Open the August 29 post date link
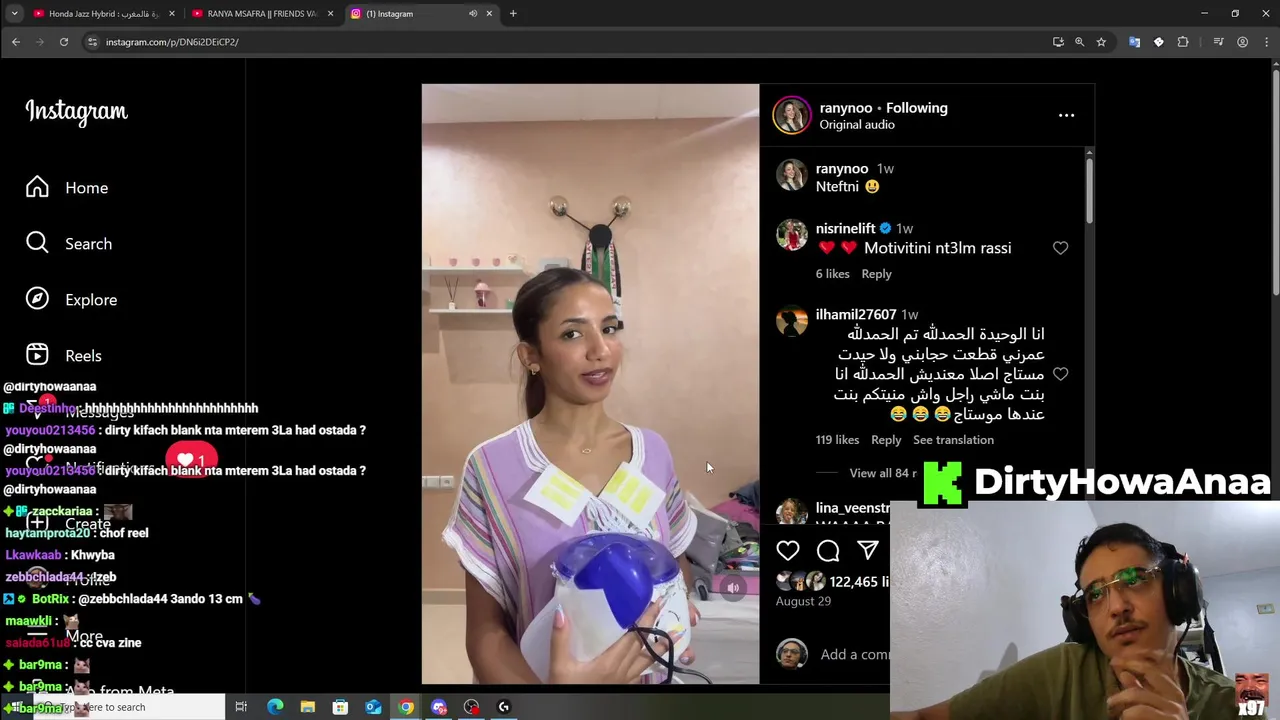1280x720 pixels. coord(803,601)
